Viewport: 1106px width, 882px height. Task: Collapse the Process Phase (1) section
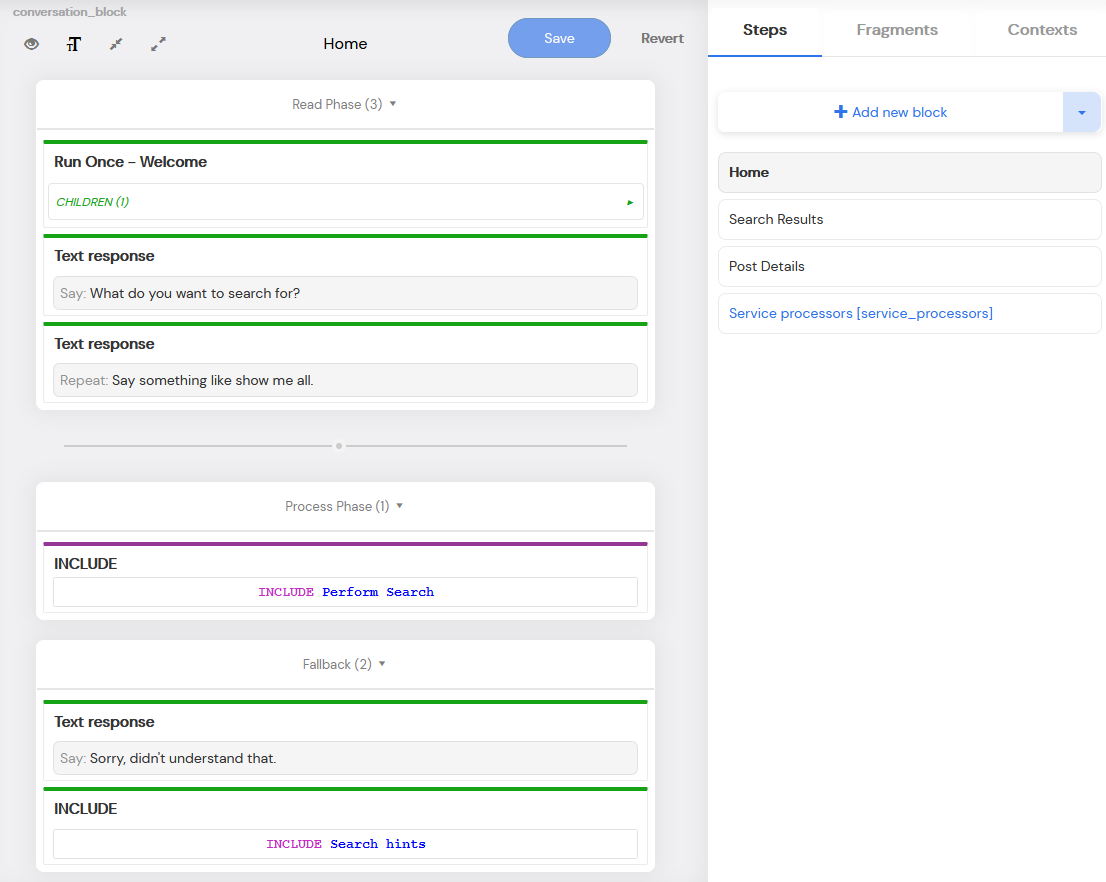tap(345, 506)
